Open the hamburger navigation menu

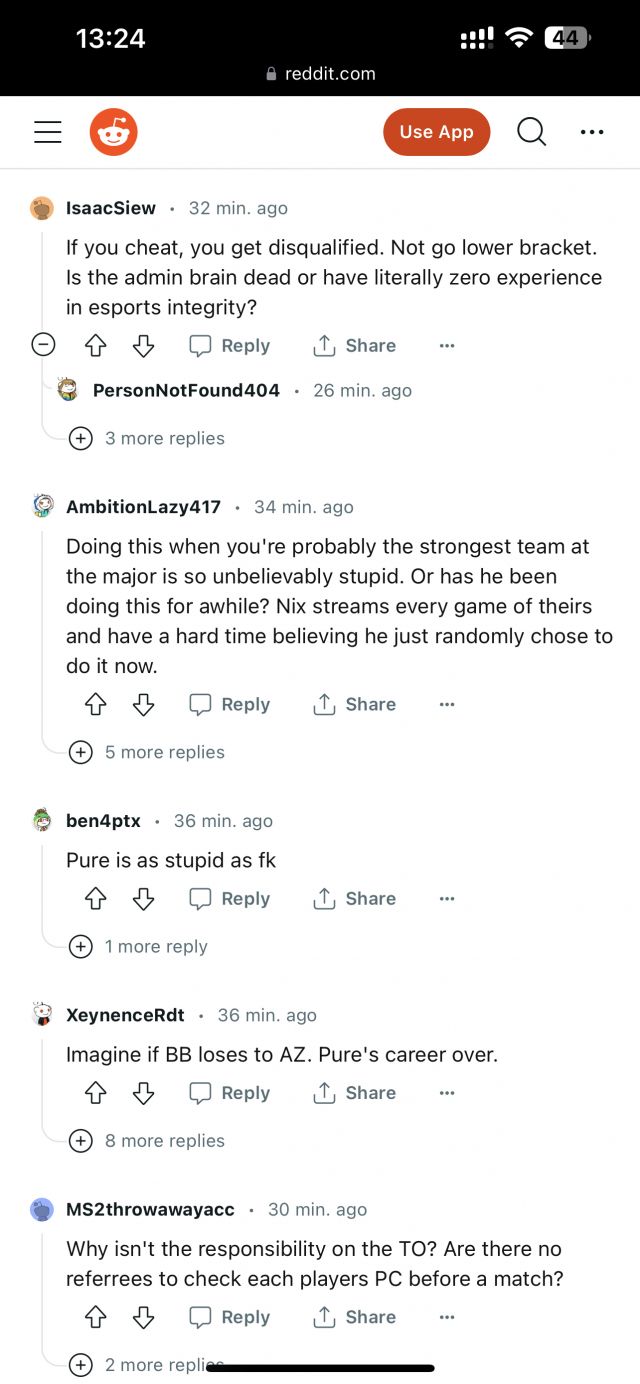click(x=47, y=131)
